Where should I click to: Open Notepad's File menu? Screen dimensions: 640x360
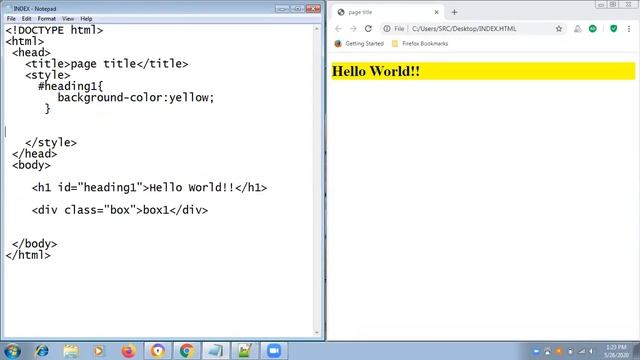point(11,19)
